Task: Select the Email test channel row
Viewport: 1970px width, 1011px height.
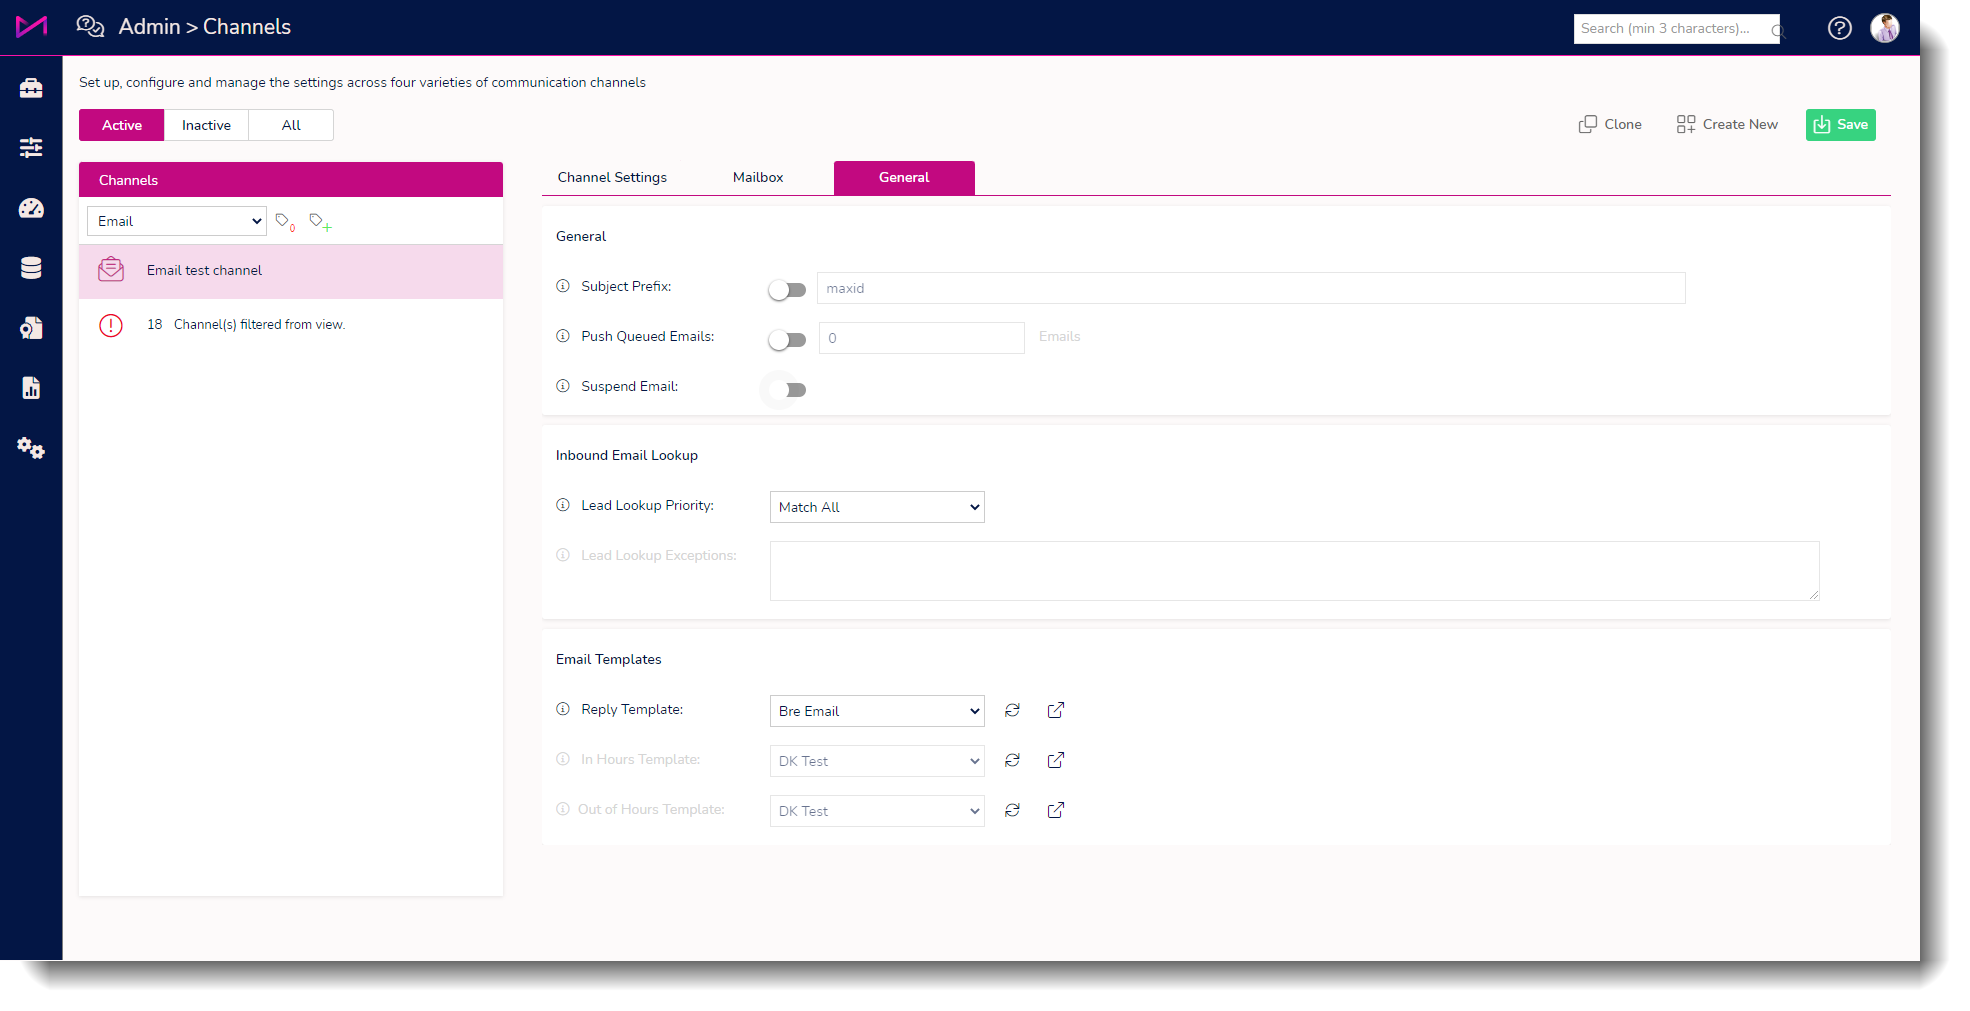Action: pos(291,271)
